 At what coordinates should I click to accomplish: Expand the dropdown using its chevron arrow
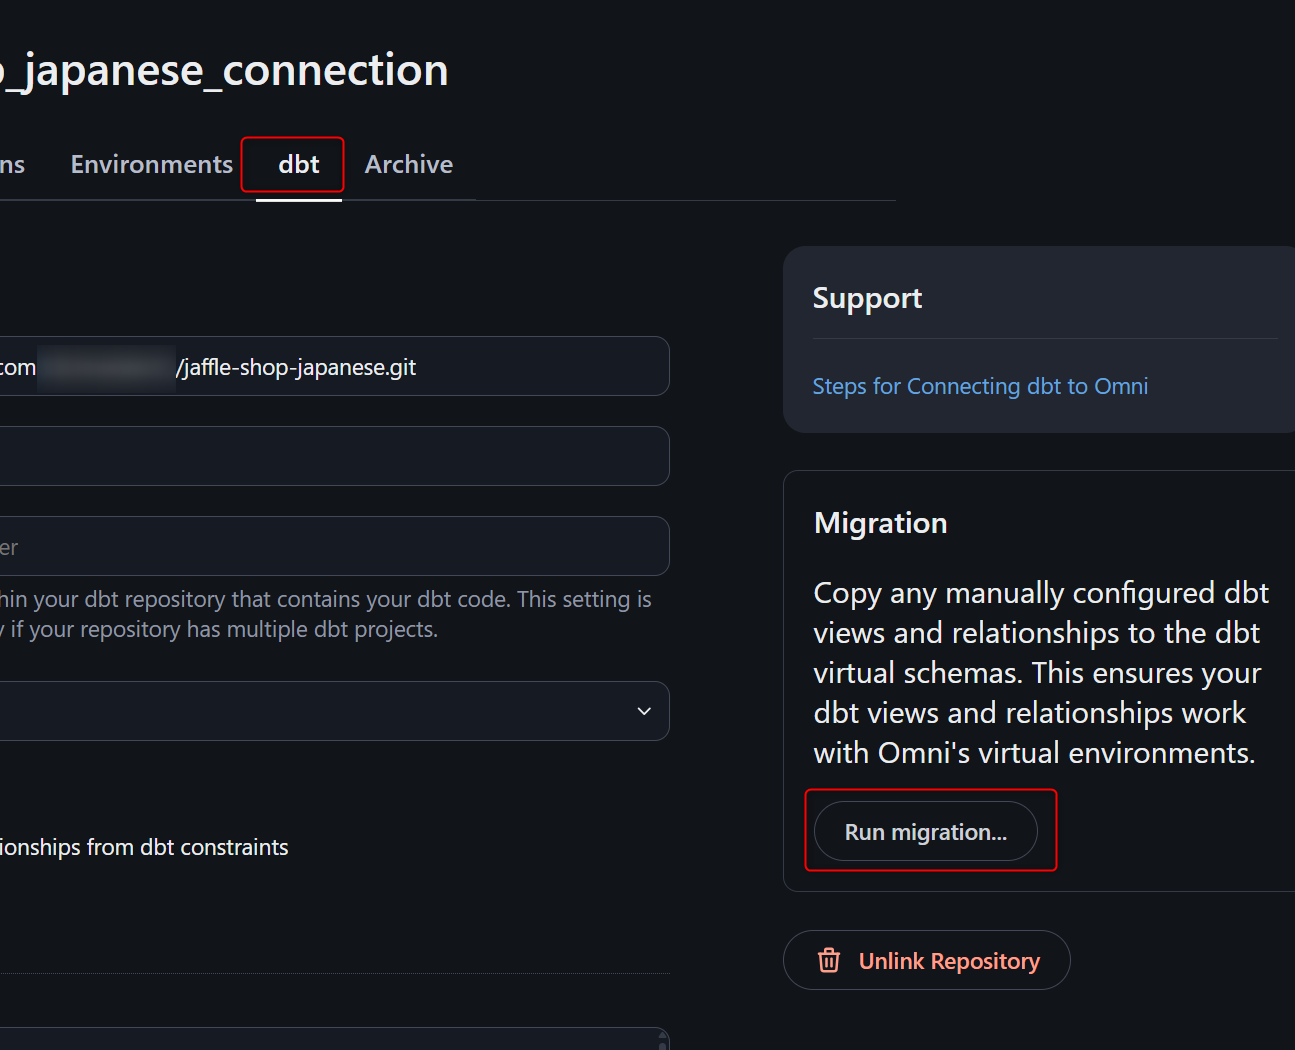[x=644, y=711]
